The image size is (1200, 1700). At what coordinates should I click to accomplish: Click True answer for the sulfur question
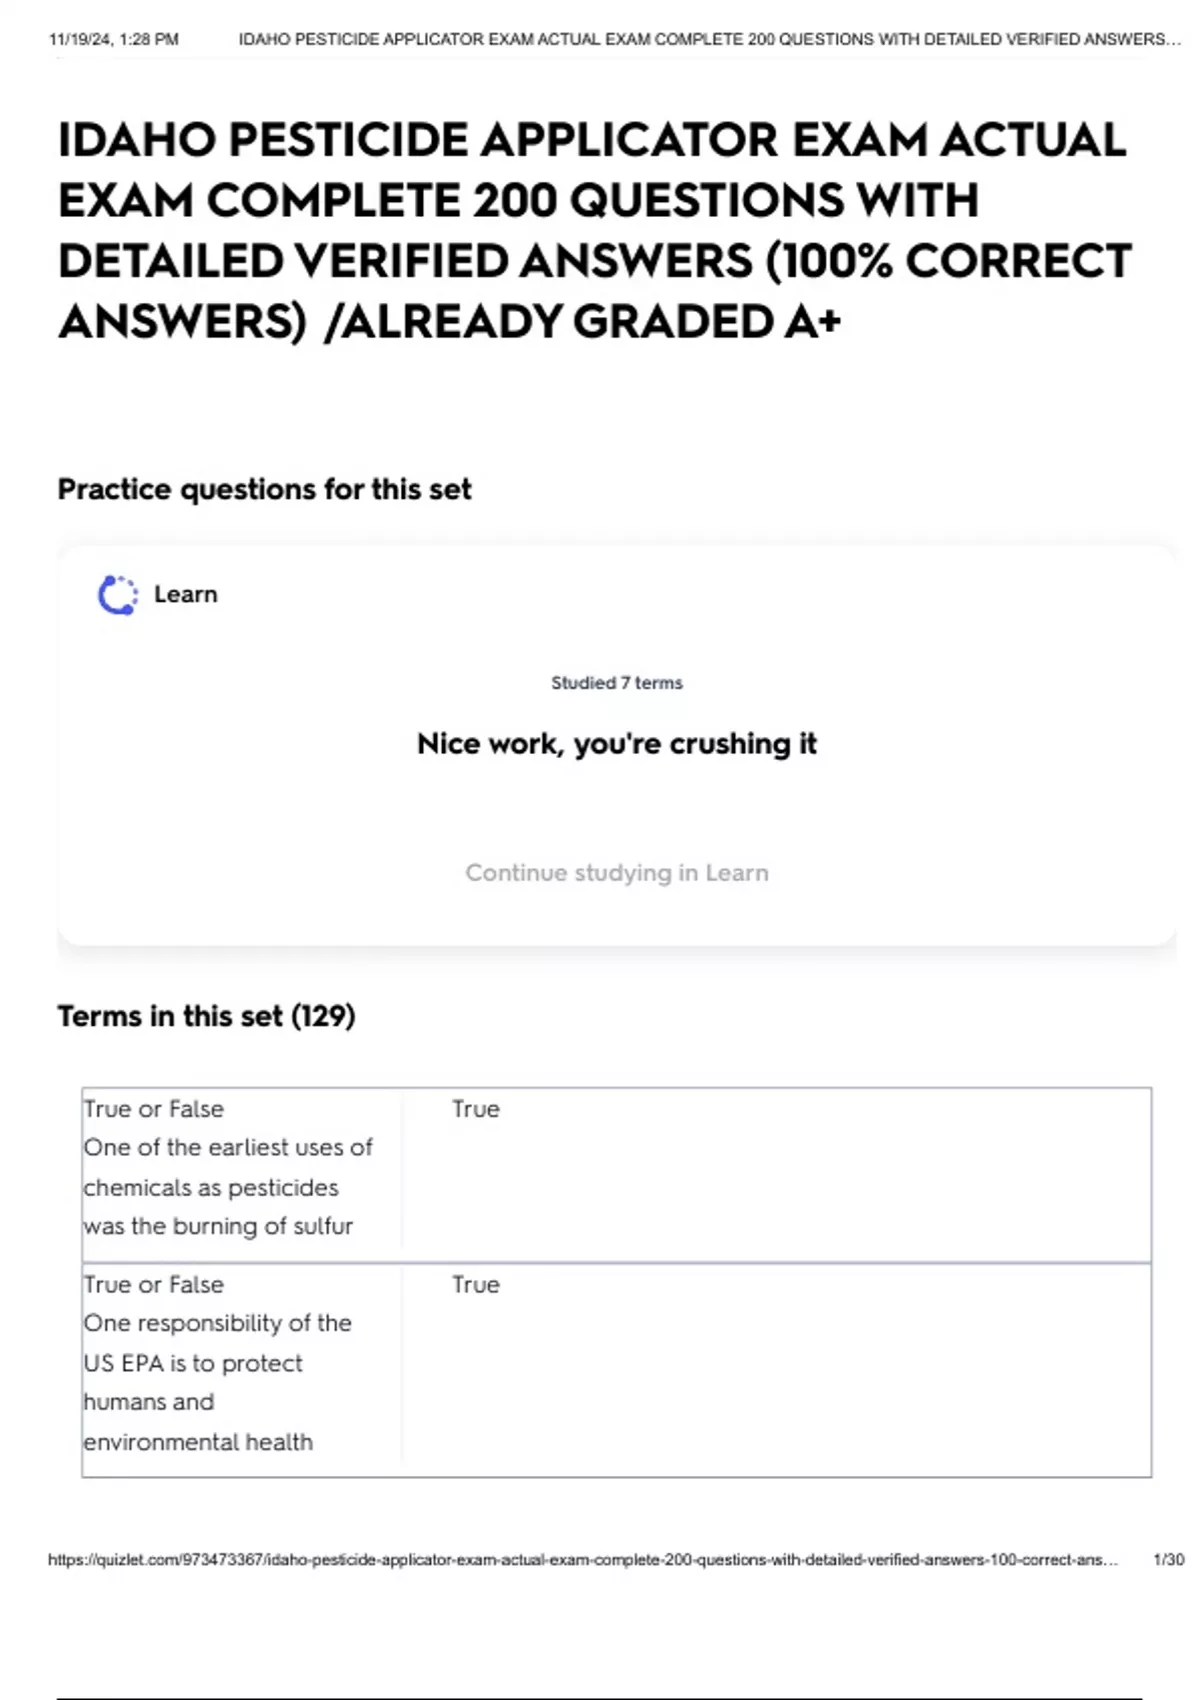(x=475, y=1109)
